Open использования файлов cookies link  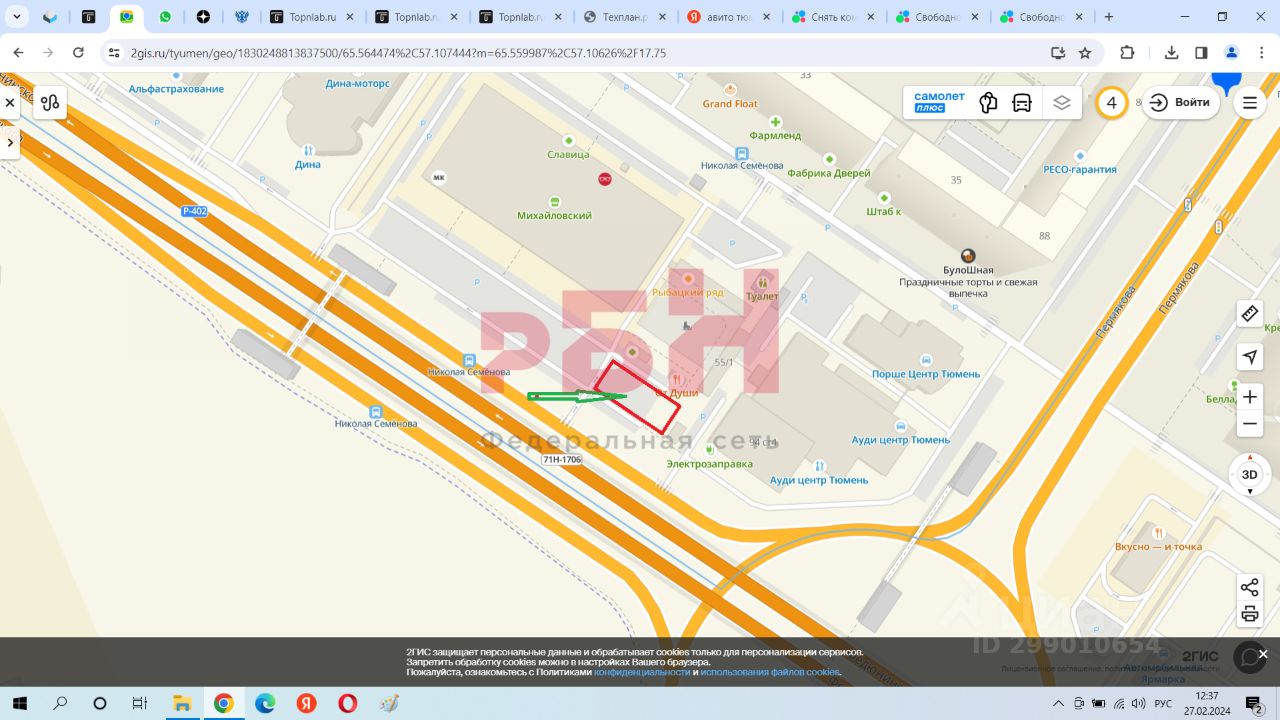pos(770,672)
